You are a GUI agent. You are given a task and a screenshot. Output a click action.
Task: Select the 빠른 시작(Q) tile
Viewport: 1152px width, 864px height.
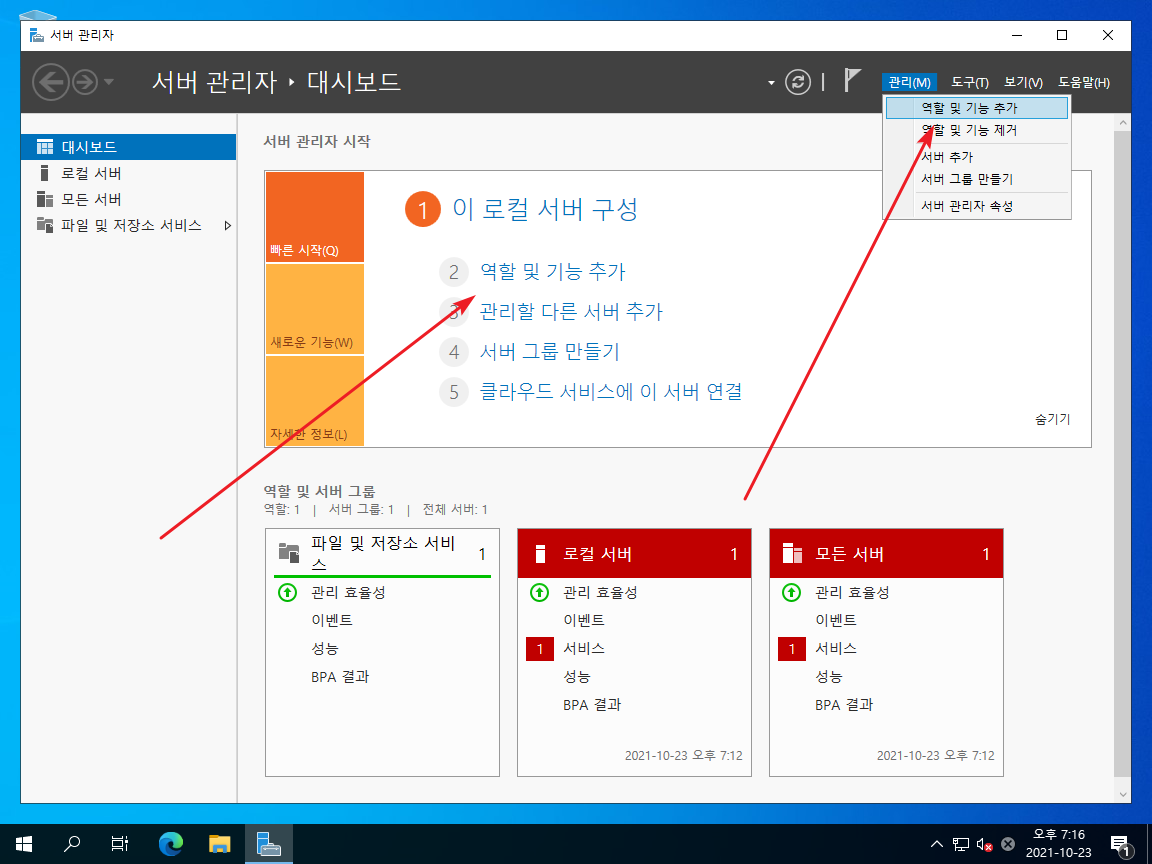point(314,217)
